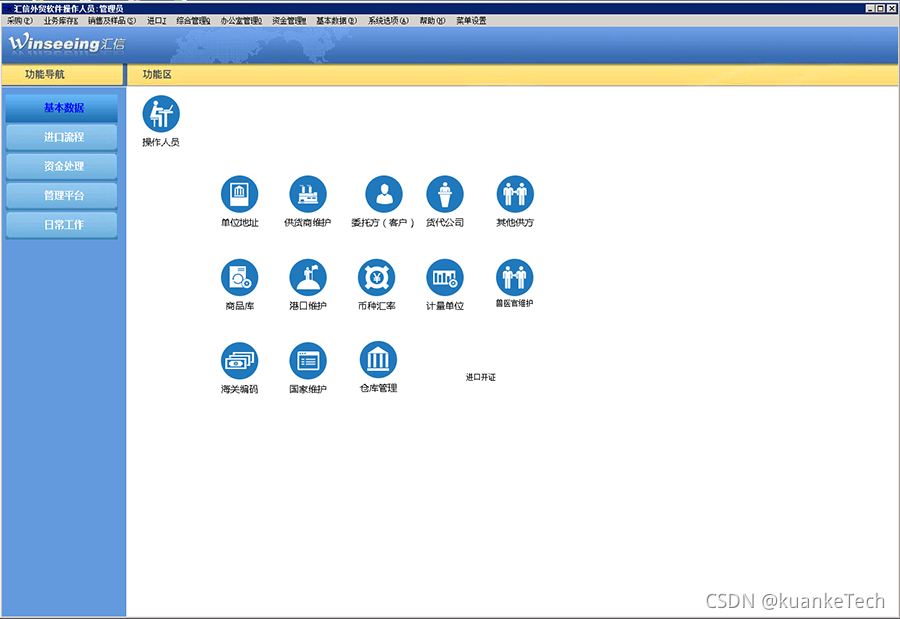900x619 pixels.
Task: Select the 资金处理 navigation button
Action: click(61, 167)
